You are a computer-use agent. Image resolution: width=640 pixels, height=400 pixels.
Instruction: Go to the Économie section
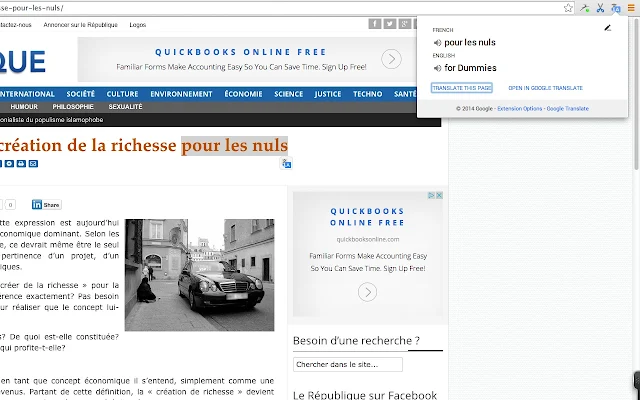(243, 94)
